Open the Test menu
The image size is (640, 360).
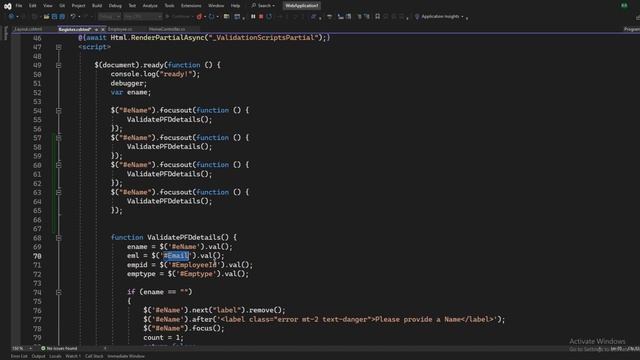click(132, 6)
